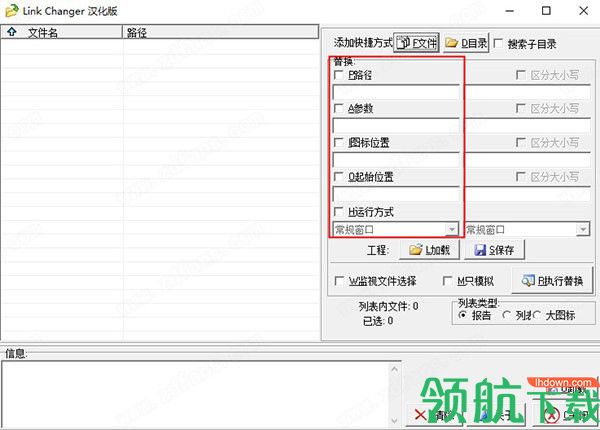Viewport: 600px width, 430px height.
Task: Click the F文件 add-file button
Action: [x=416, y=43]
